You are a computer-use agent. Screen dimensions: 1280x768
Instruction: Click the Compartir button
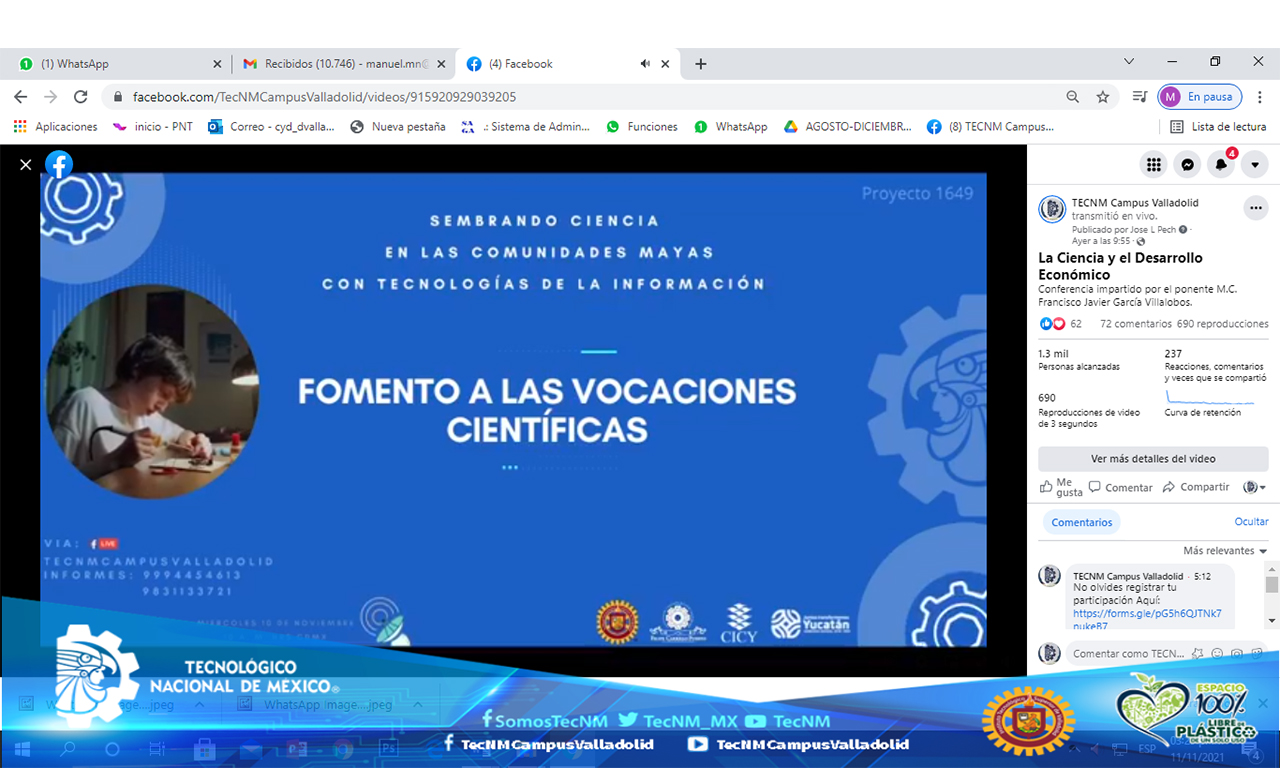point(1196,487)
